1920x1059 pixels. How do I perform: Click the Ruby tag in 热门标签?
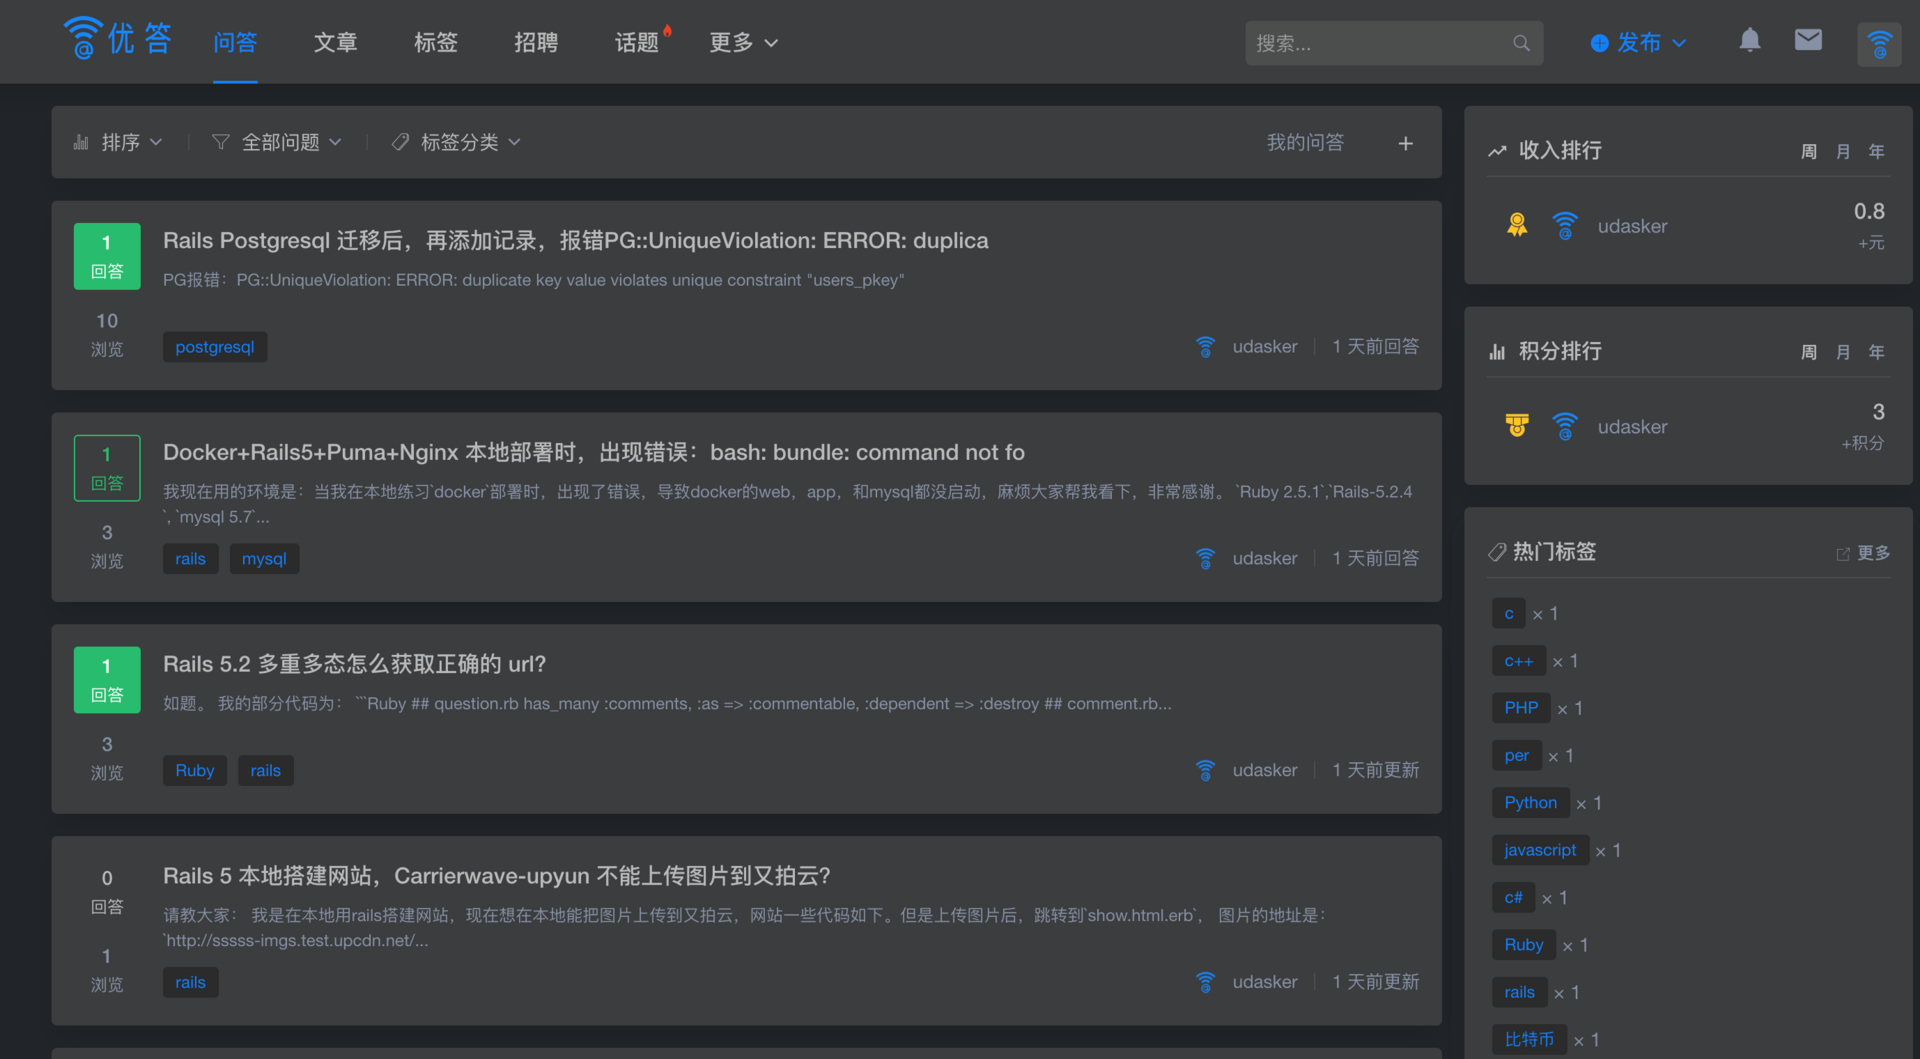pos(1524,945)
